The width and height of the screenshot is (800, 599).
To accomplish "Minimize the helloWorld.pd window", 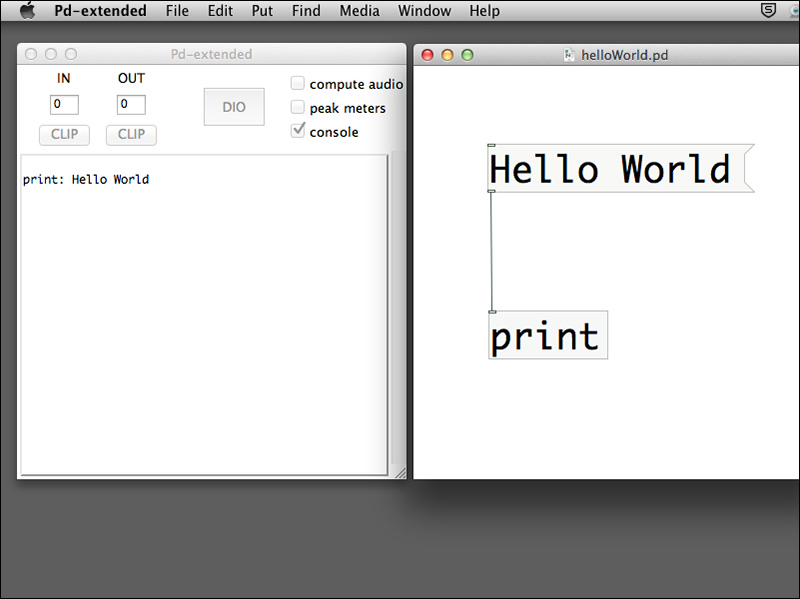I will click(x=447, y=55).
